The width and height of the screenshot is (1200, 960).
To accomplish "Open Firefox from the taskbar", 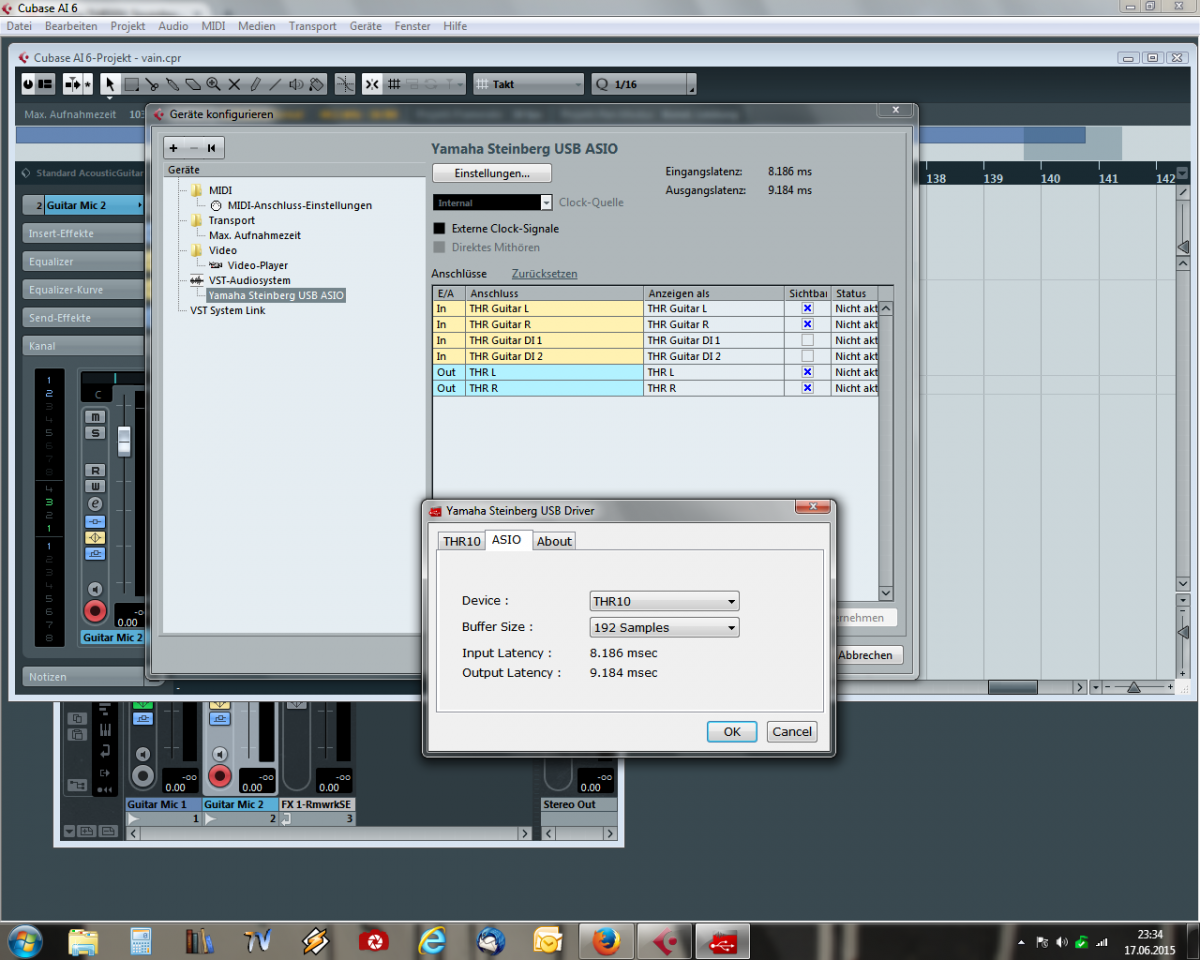I will click(x=606, y=941).
